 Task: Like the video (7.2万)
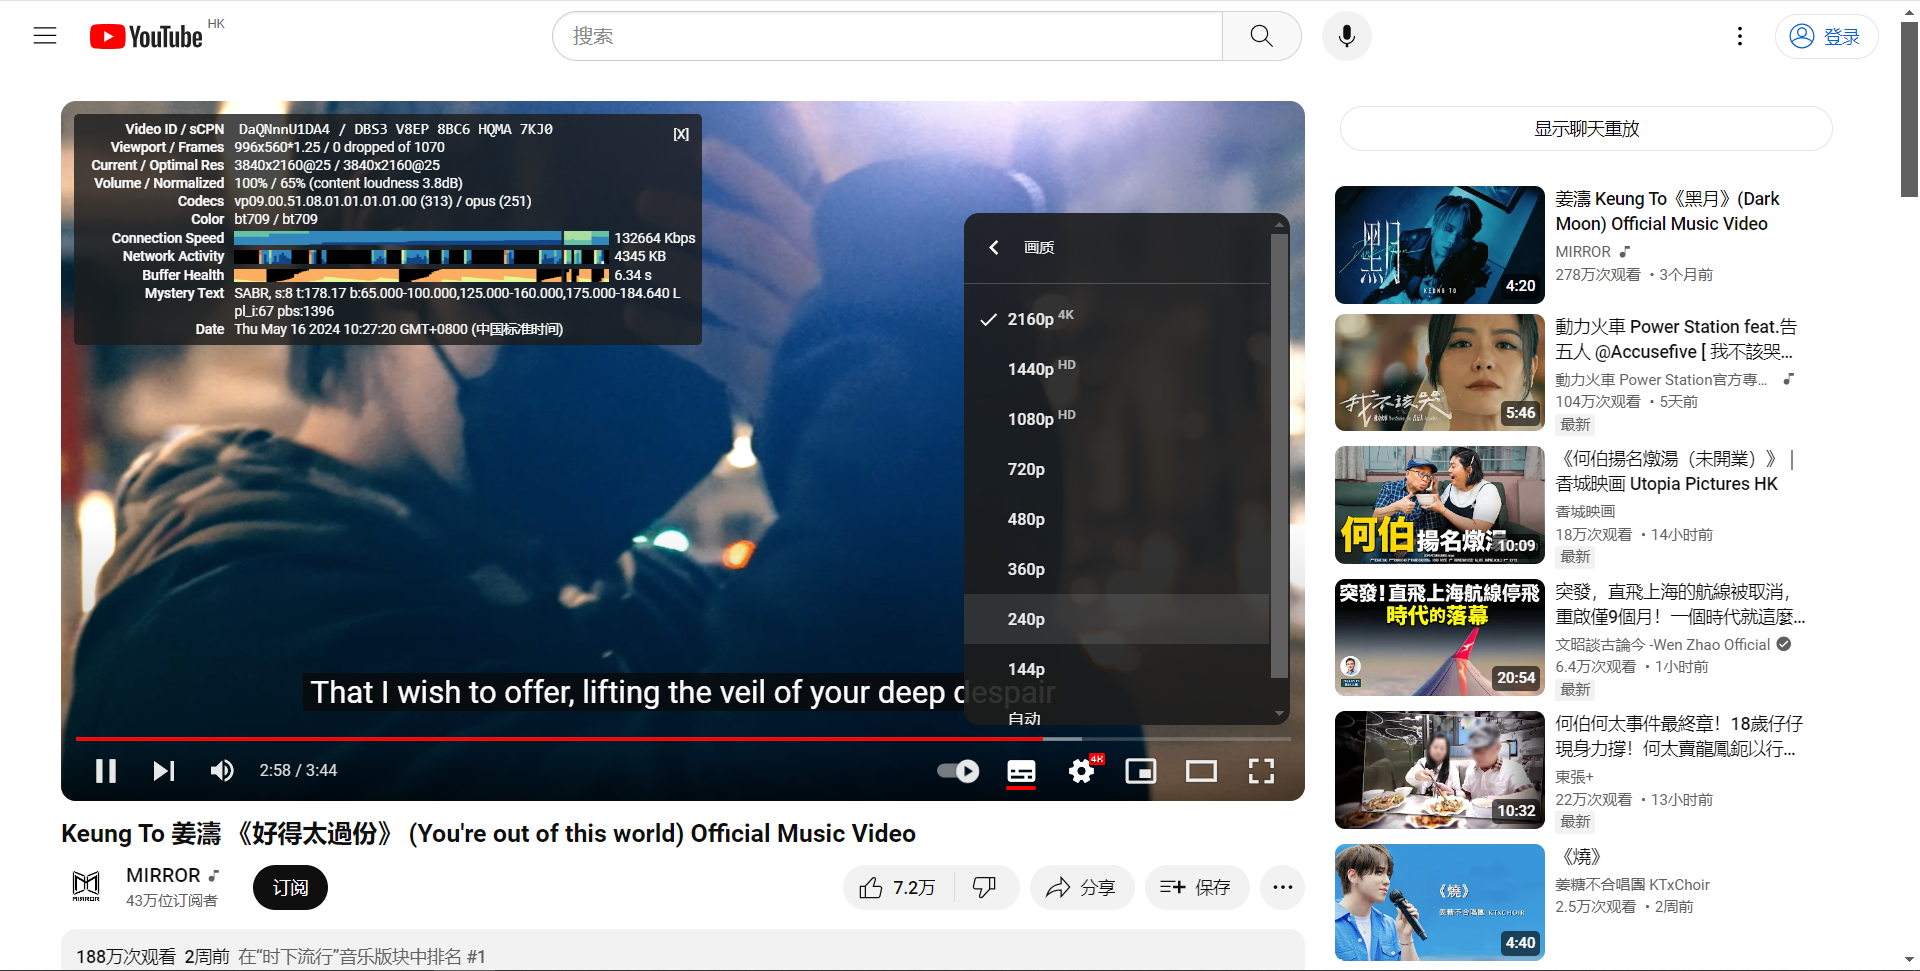click(897, 888)
